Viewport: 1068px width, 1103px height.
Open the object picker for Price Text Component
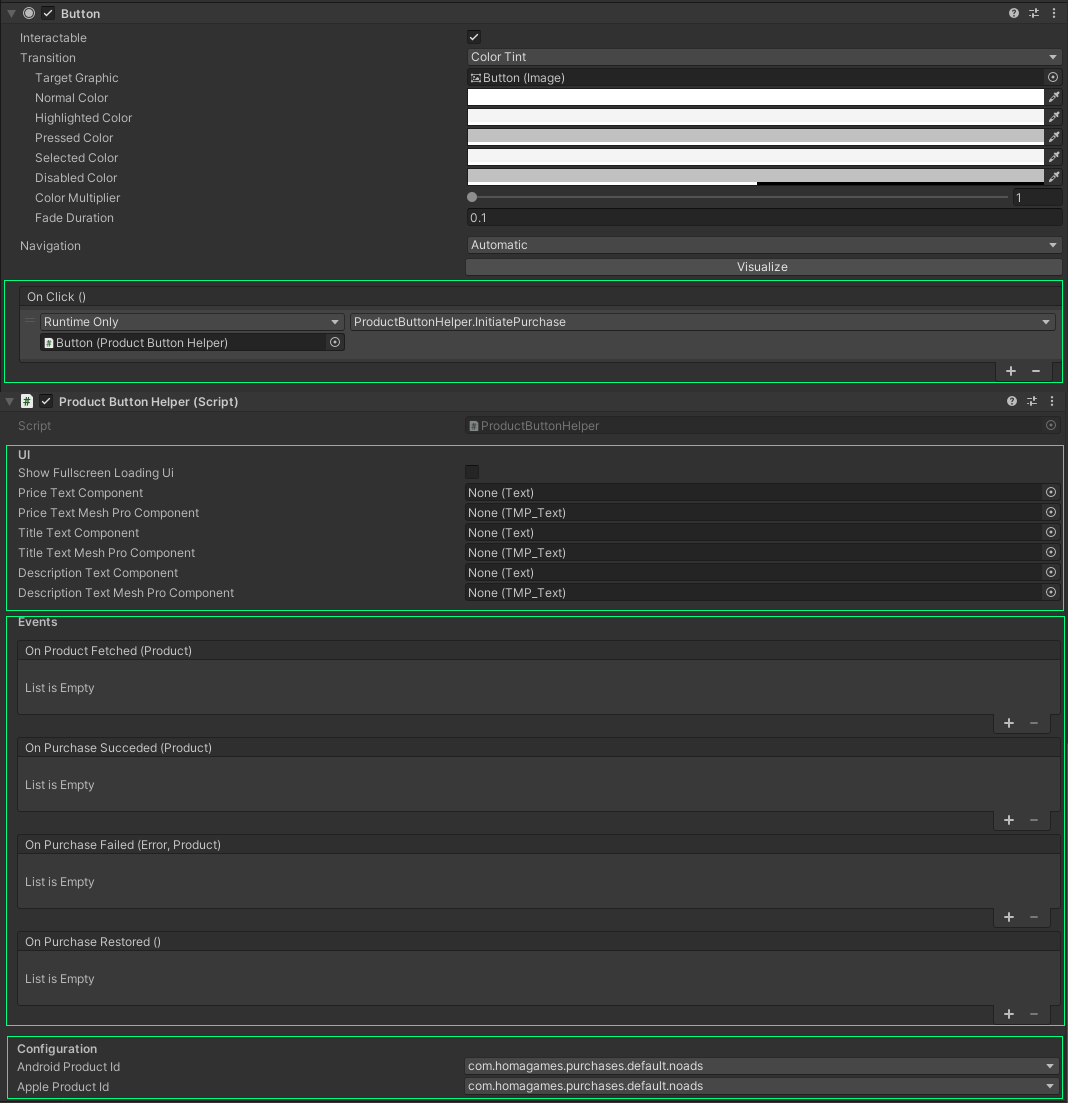1050,492
